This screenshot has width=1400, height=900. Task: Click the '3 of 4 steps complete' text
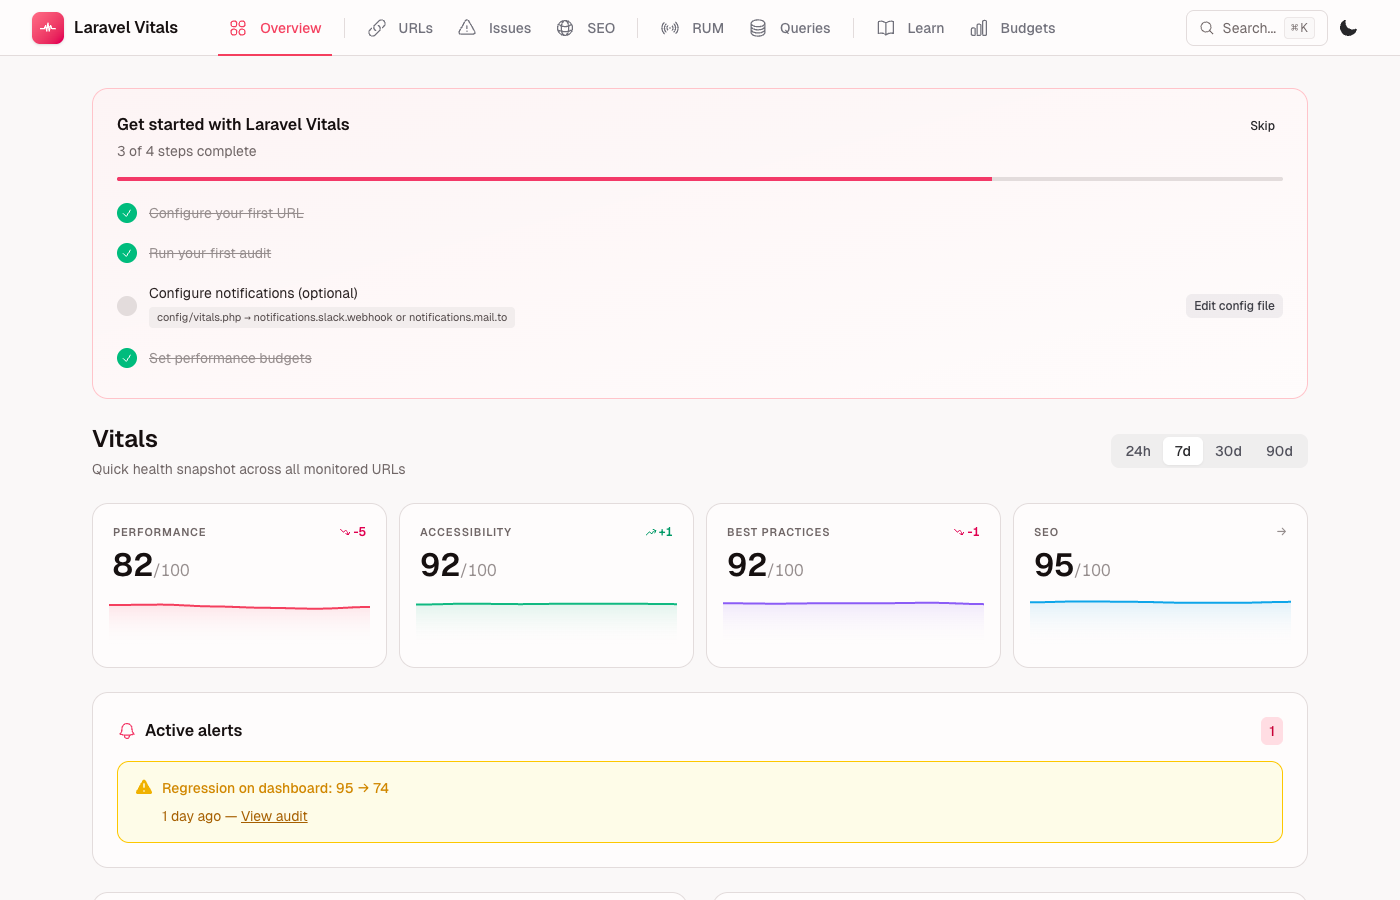tap(186, 151)
